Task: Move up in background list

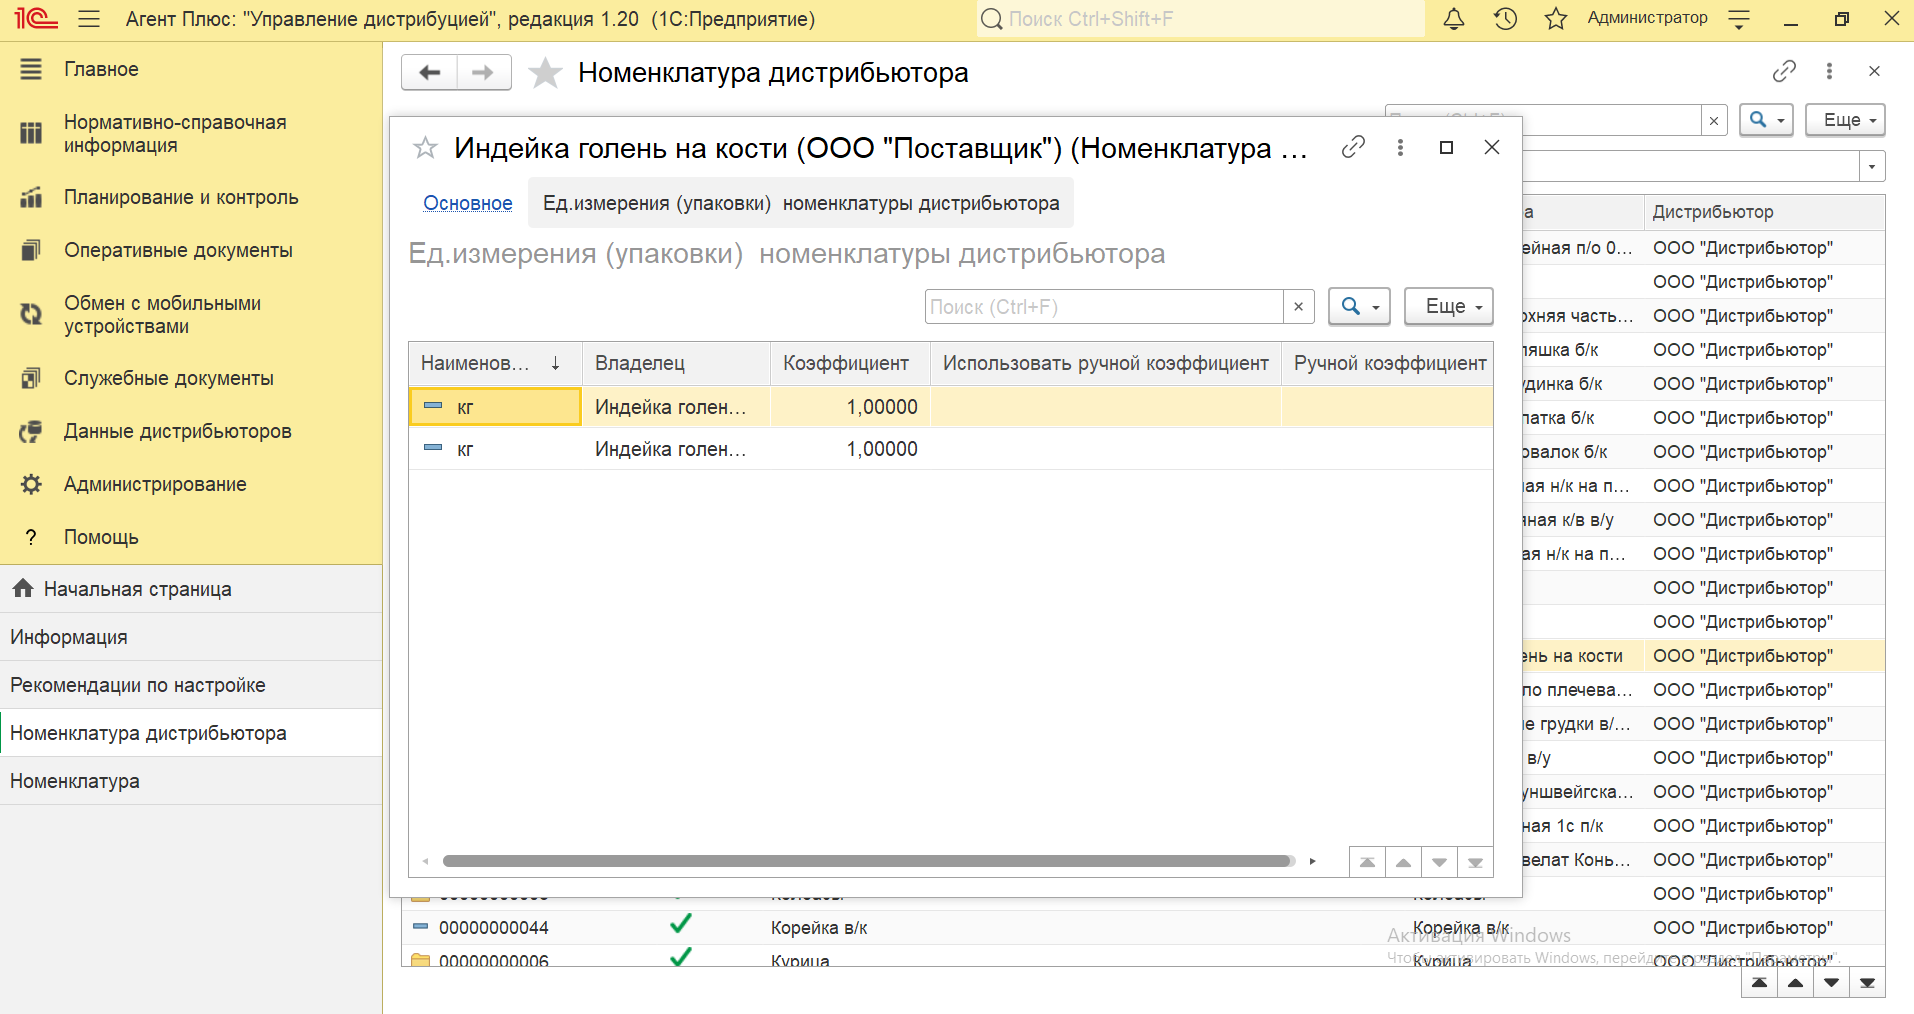Action: point(1795,983)
